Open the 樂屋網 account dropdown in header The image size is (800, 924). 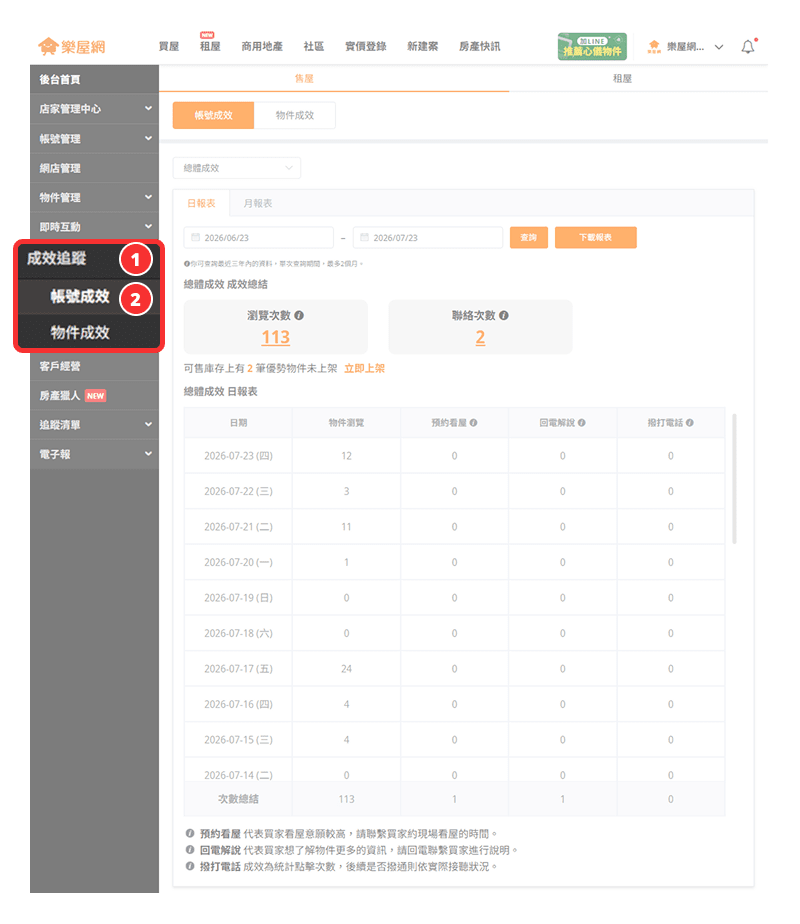pyautogui.click(x=685, y=47)
